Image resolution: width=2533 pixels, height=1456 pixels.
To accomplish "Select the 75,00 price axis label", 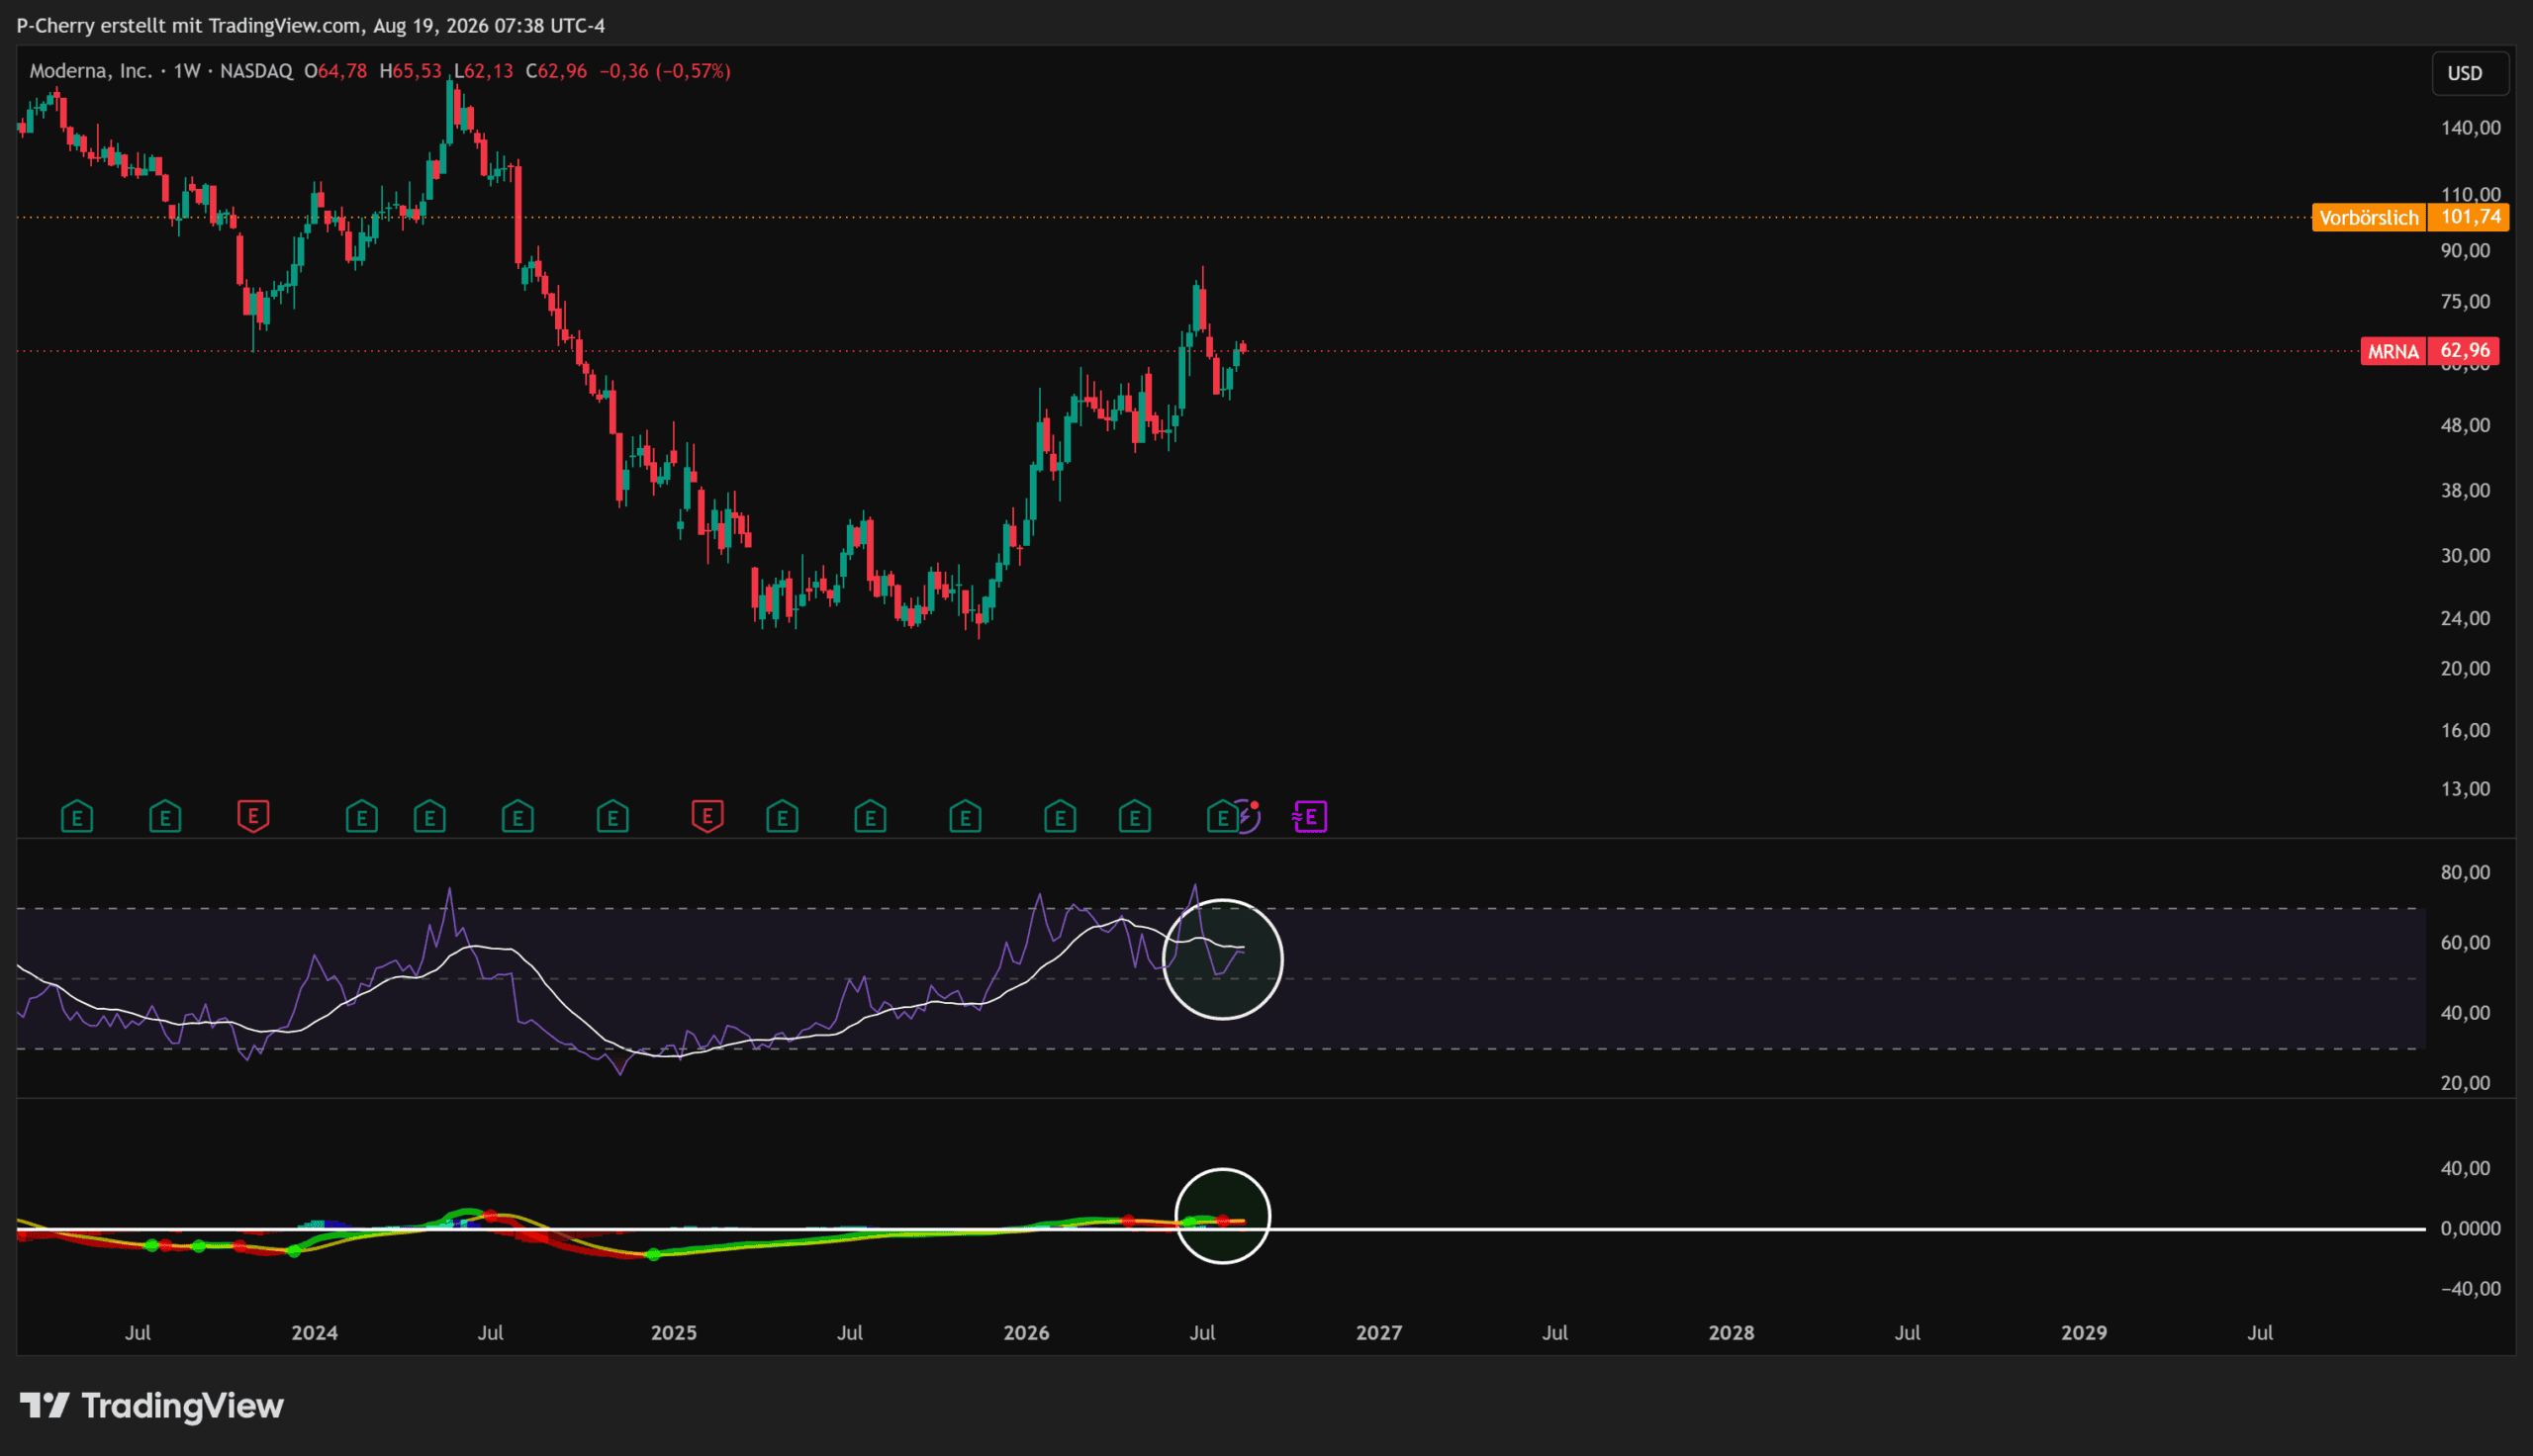I will point(2465,302).
